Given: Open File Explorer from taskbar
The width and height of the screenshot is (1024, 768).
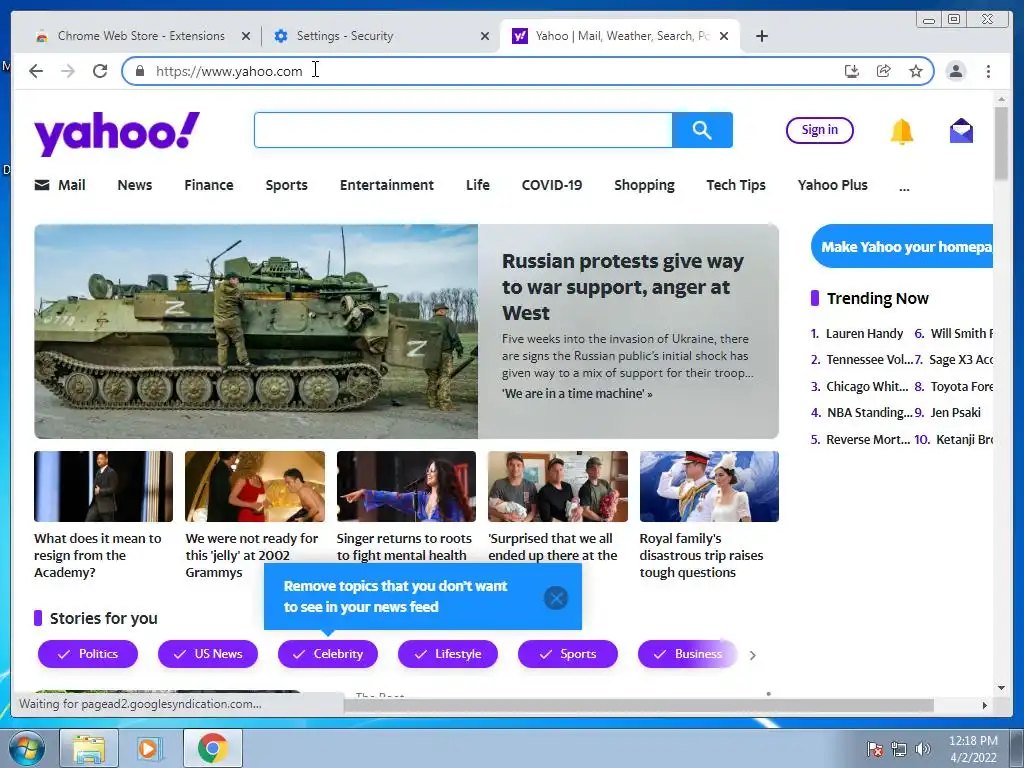Looking at the screenshot, I should click(89, 748).
